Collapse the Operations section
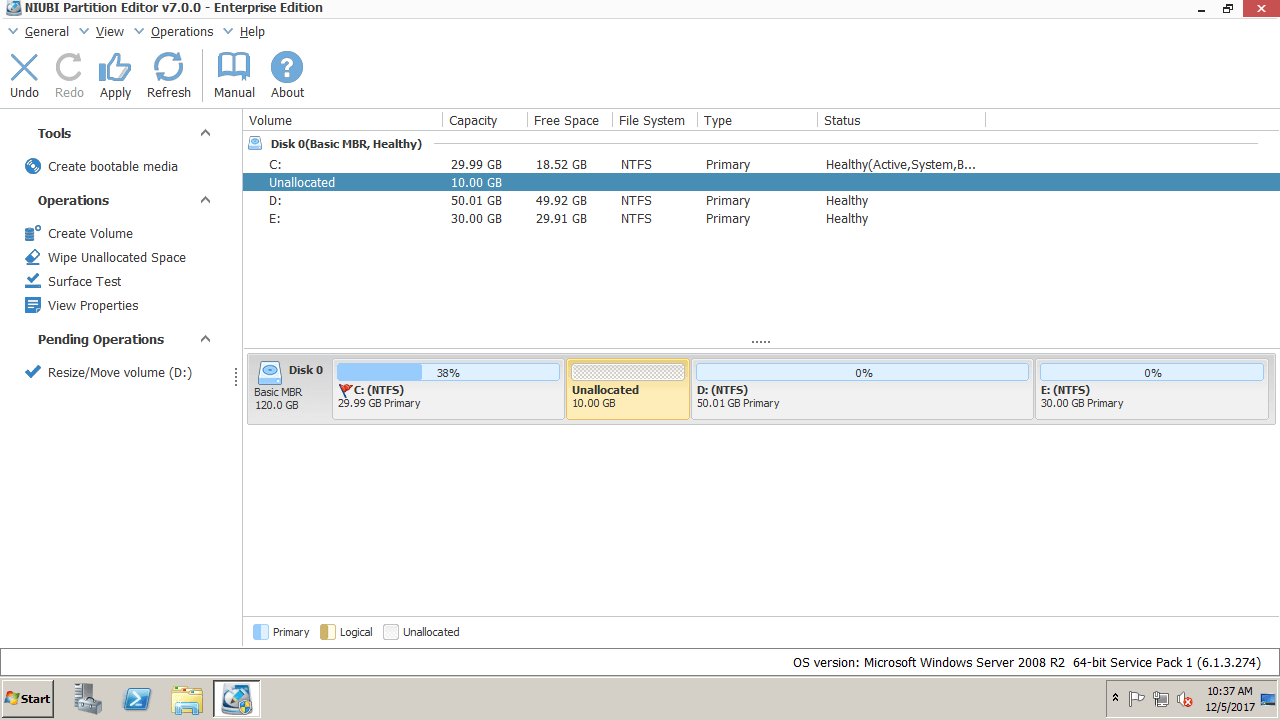 coord(205,200)
